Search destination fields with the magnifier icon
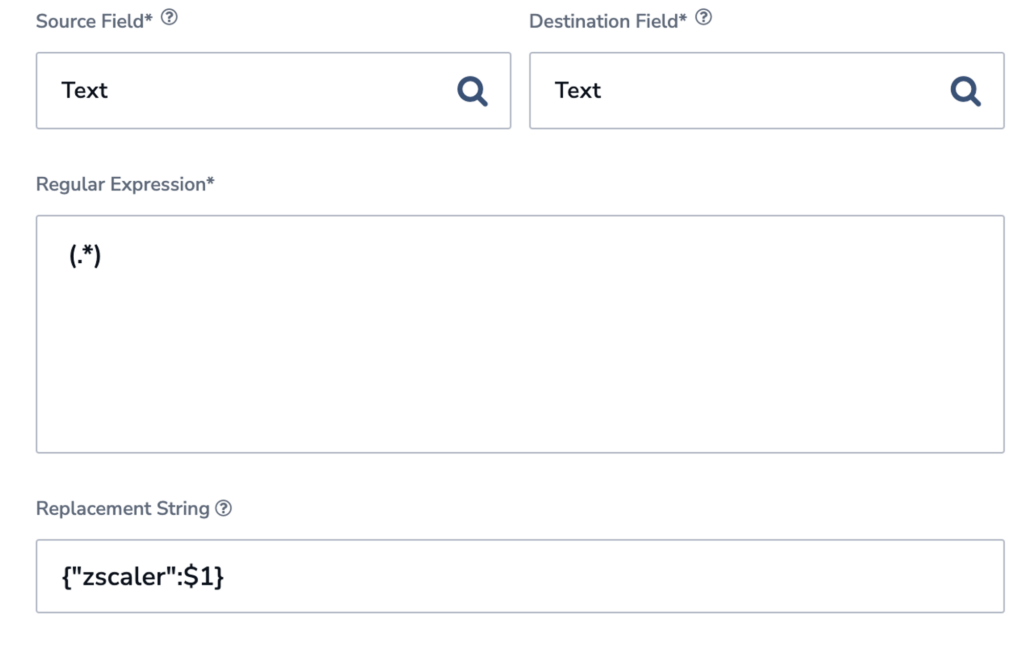 coord(965,91)
